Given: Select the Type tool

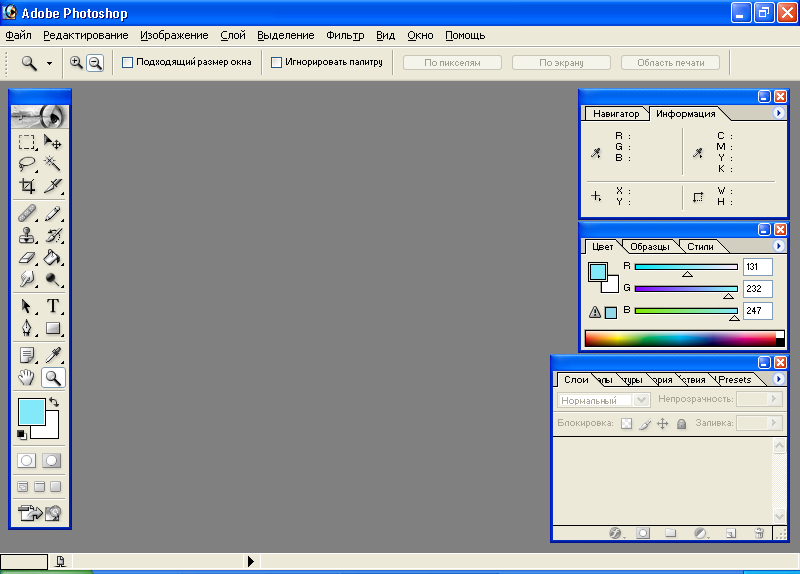Looking at the screenshot, I should [53, 306].
